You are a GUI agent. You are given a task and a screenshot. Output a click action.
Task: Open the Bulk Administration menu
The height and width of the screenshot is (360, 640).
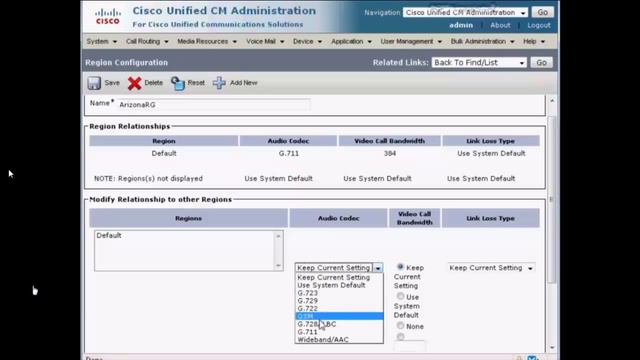coord(482,41)
